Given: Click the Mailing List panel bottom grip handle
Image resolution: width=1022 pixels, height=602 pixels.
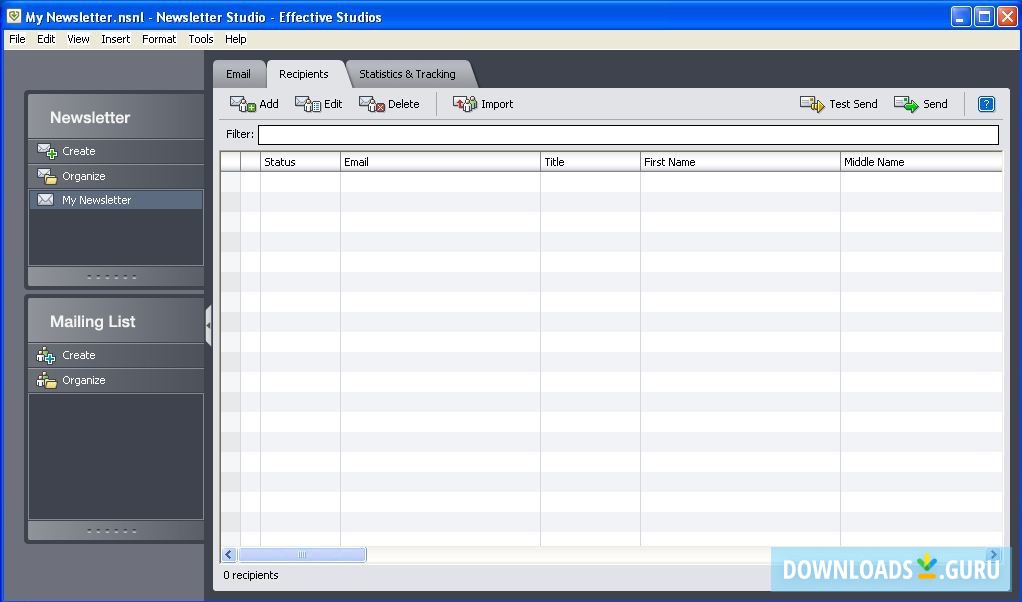Looking at the screenshot, I should [x=113, y=531].
